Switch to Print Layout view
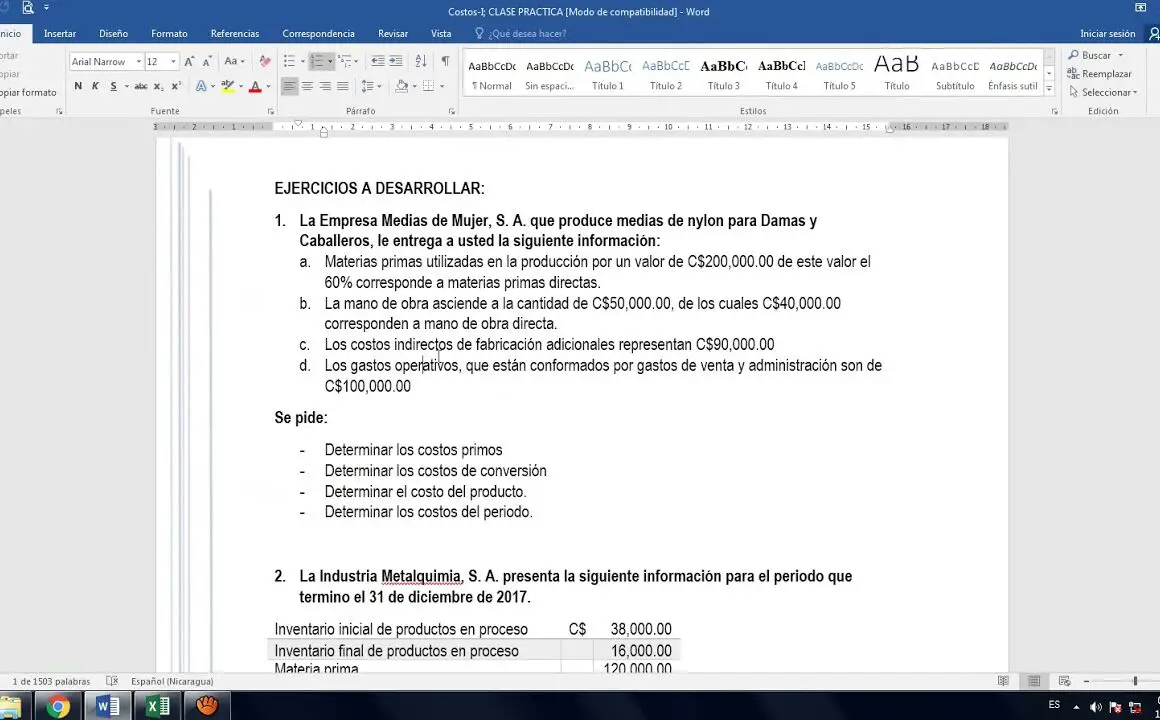 (1034, 681)
